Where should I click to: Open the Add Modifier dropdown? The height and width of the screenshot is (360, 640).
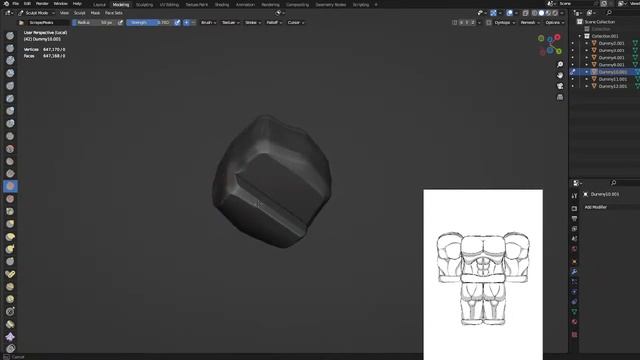[611, 207]
